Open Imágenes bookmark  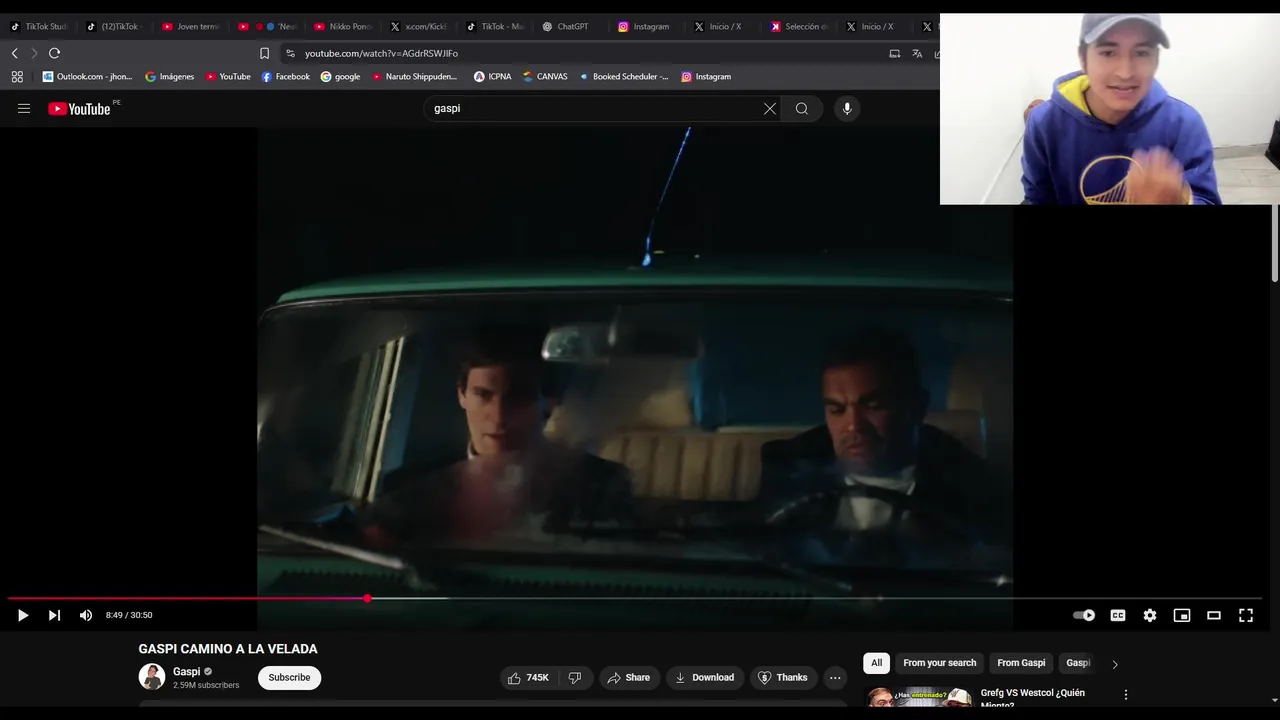(x=170, y=76)
